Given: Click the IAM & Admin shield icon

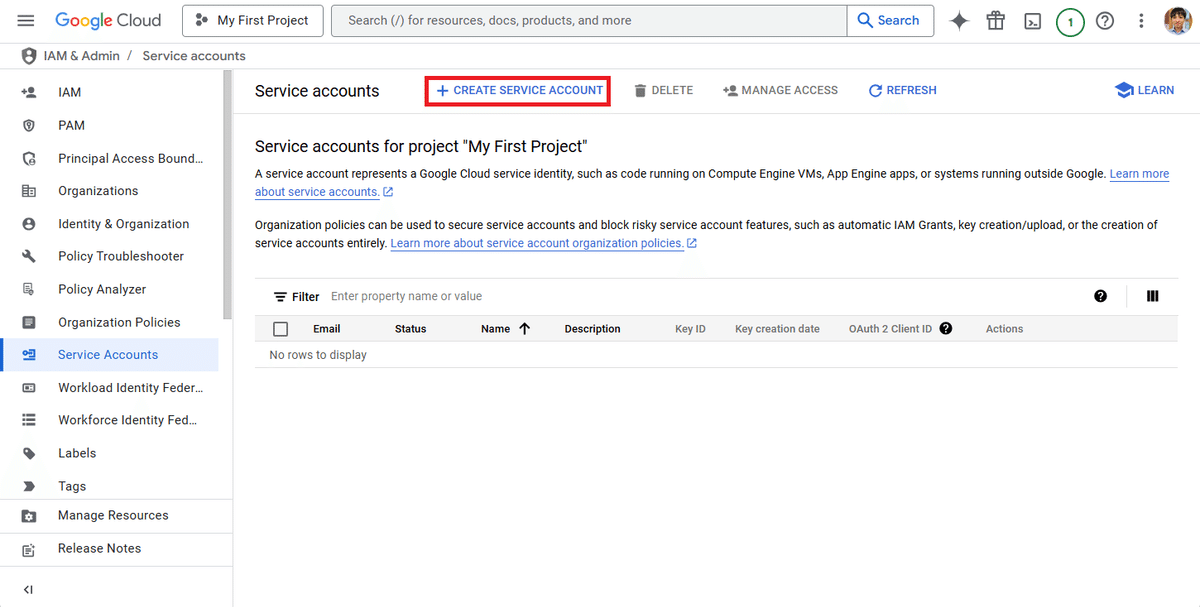Looking at the screenshot, I should coord(29,56).
